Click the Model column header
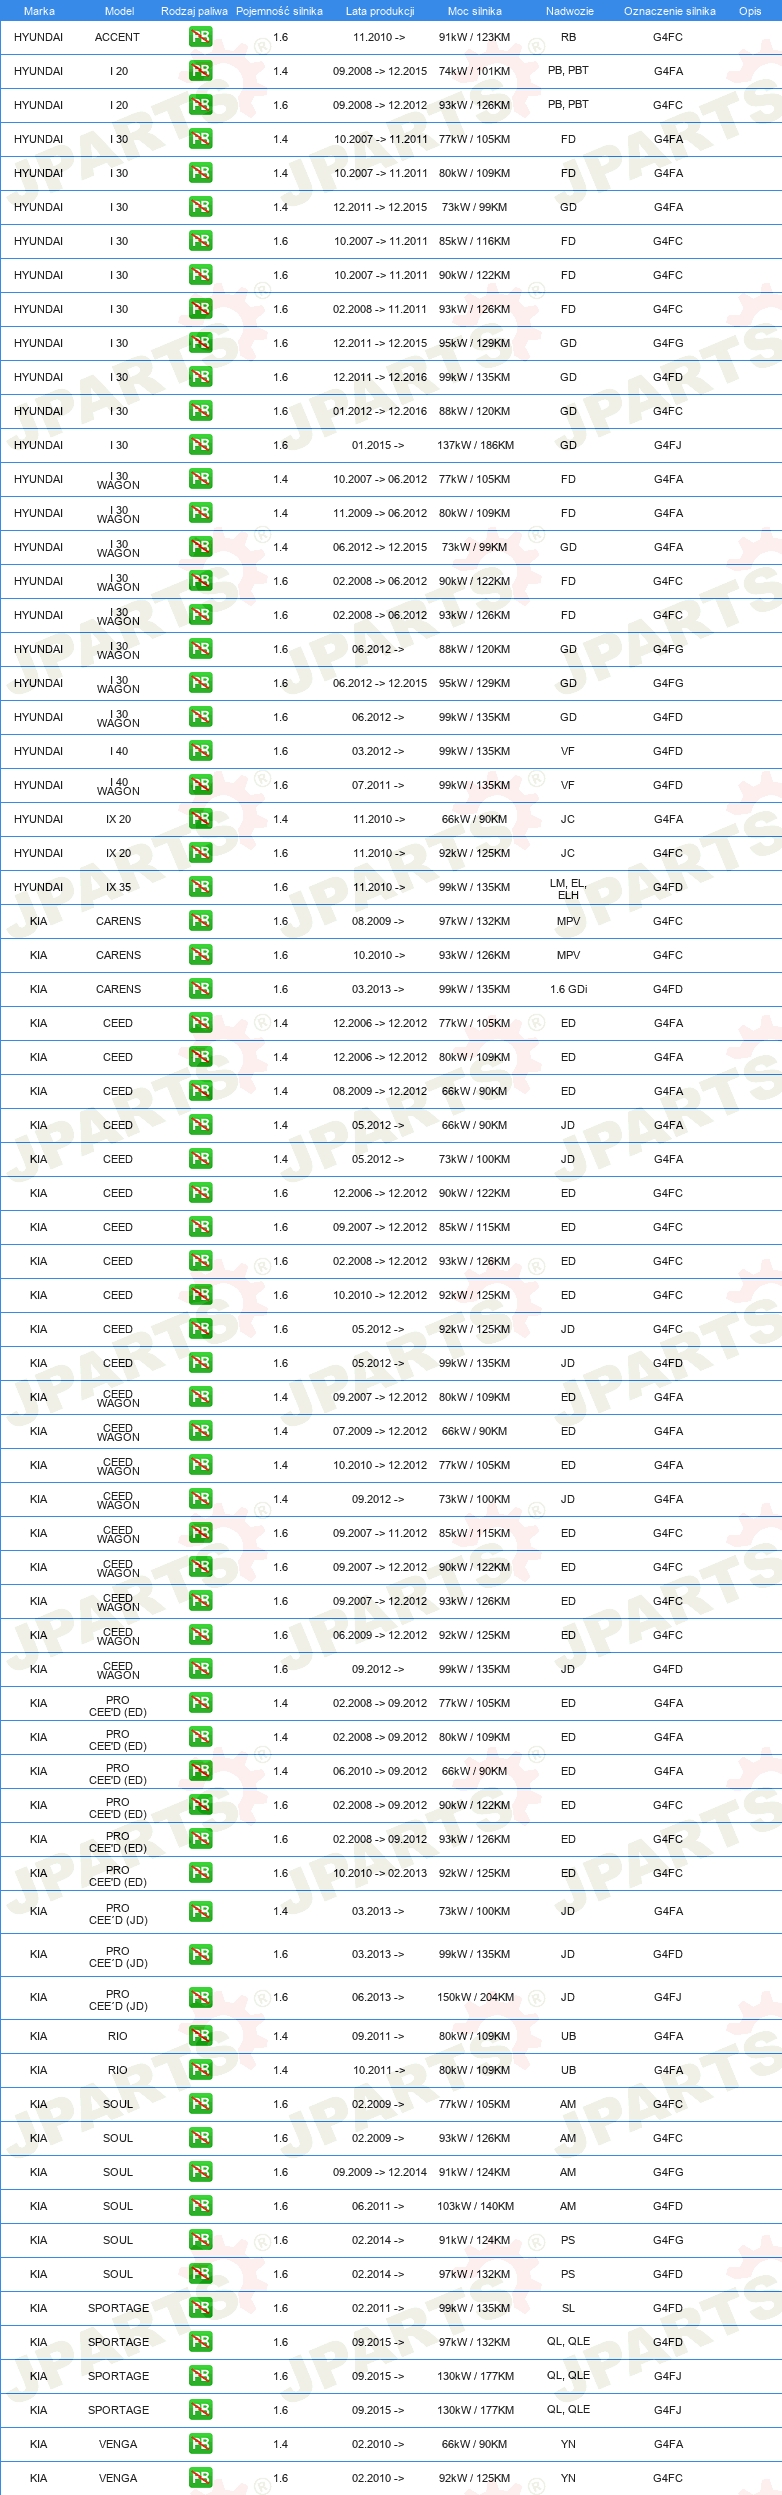 click(x=119, y=11)
